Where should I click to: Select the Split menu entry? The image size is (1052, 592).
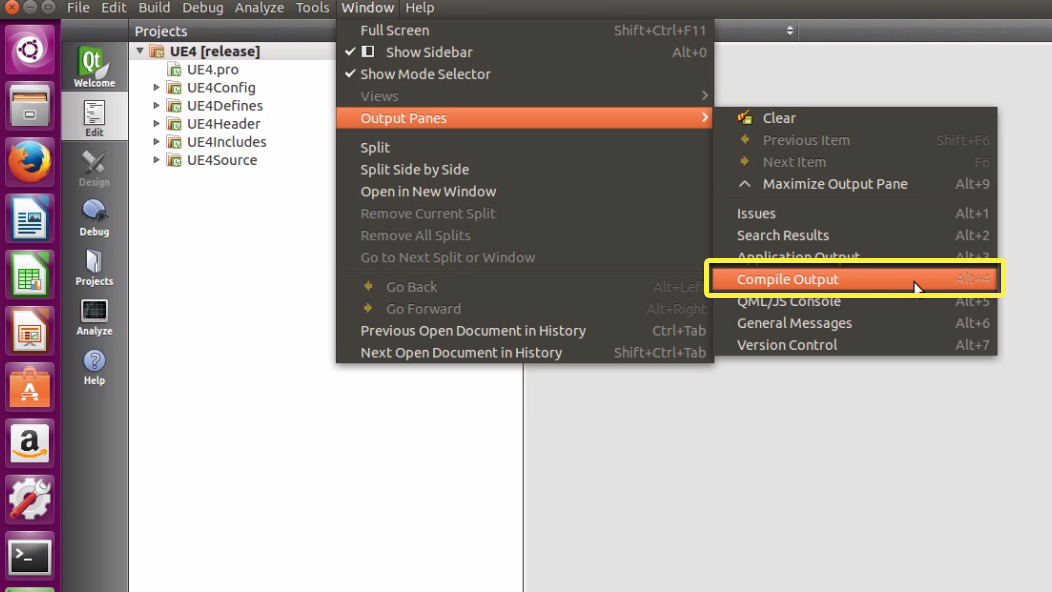[x=525, y=148]
